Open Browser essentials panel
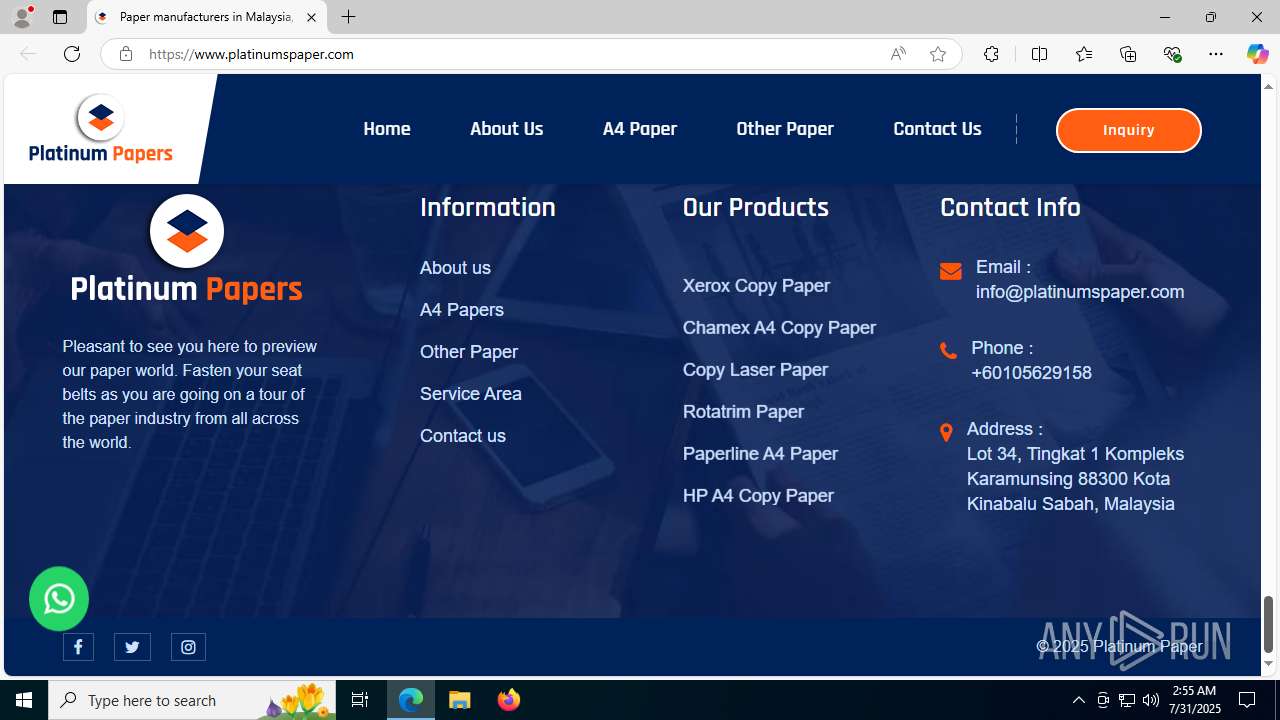This screenshot has width=1280, height=720. [x=1172, y=54]
